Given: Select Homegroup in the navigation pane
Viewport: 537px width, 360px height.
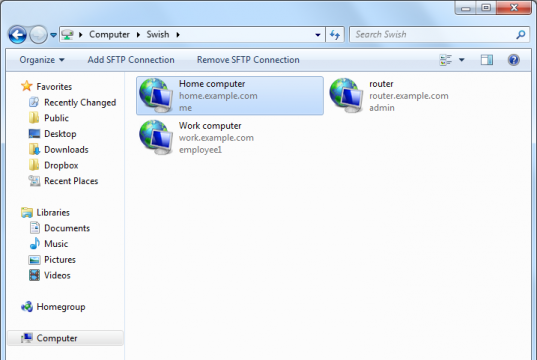Looking at the screenshot, I should pyautogui.click(x=61, y=307).
